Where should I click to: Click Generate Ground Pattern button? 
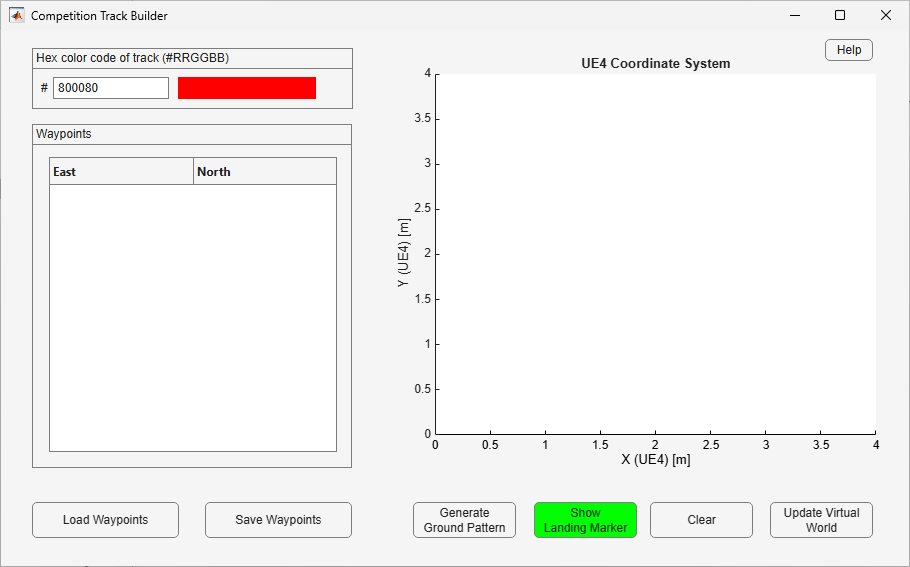coord(464,520)
